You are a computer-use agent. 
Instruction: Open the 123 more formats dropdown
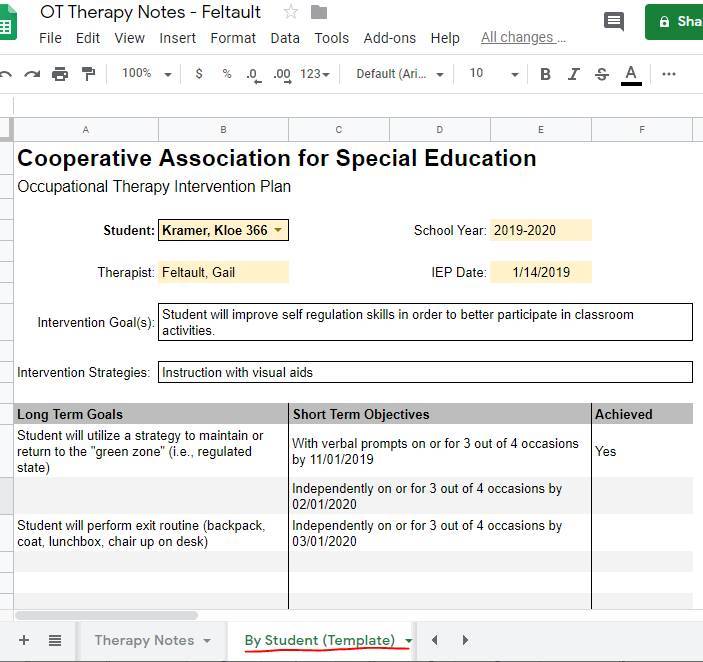(315, 74)
